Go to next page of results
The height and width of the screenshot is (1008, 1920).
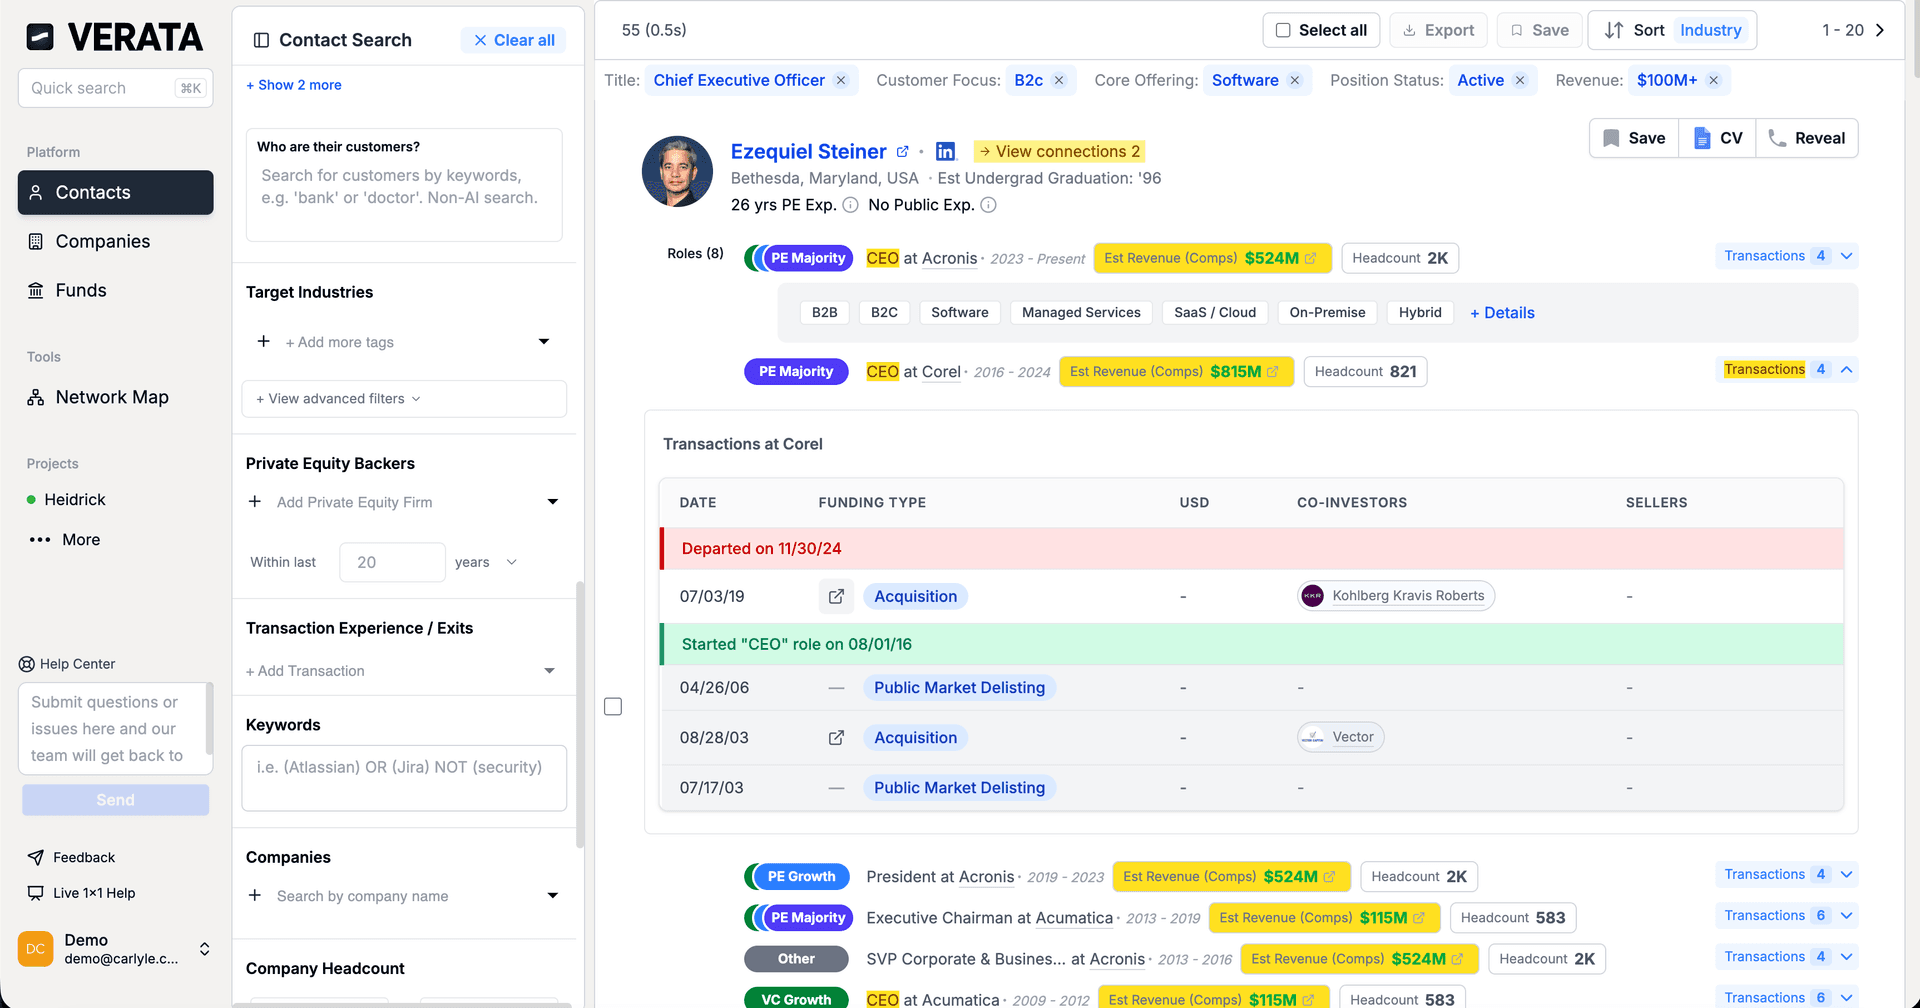[1880, 30]
